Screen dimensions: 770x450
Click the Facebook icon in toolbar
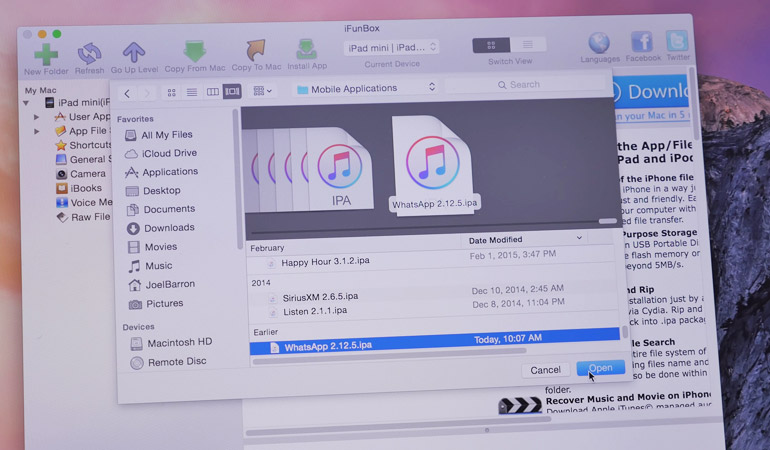click(642, 42)
